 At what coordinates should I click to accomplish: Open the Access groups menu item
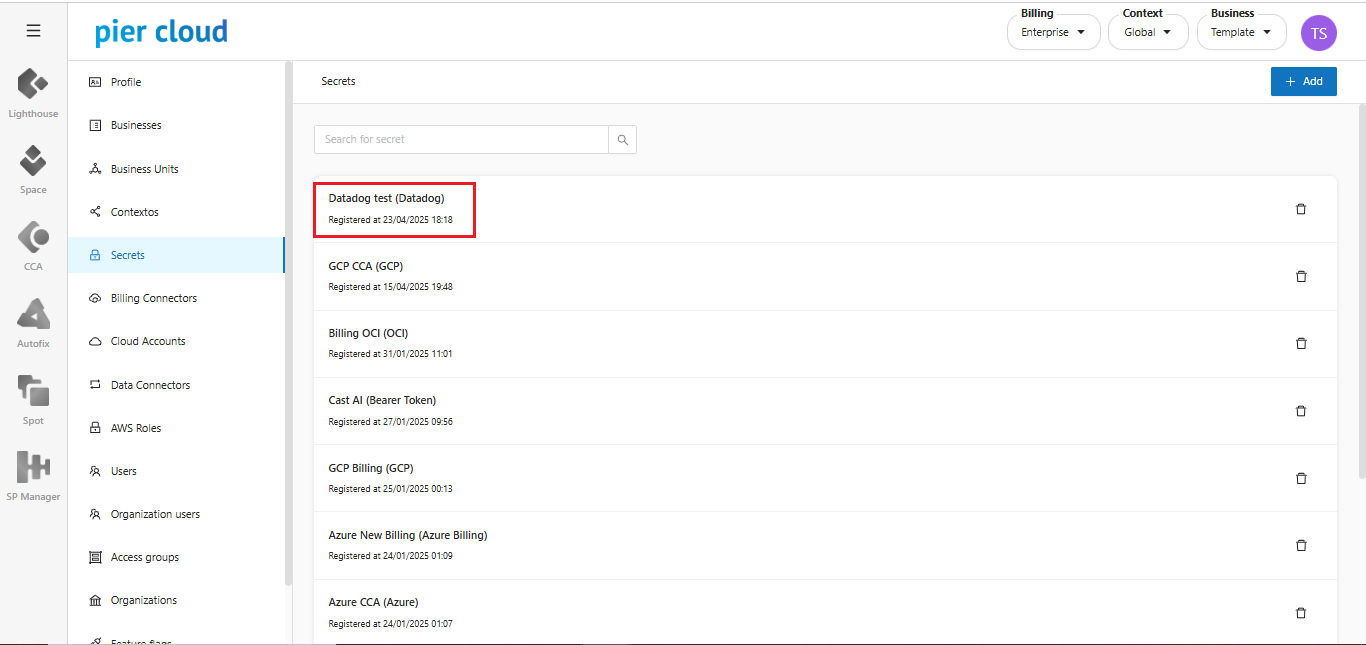point(145,557)
